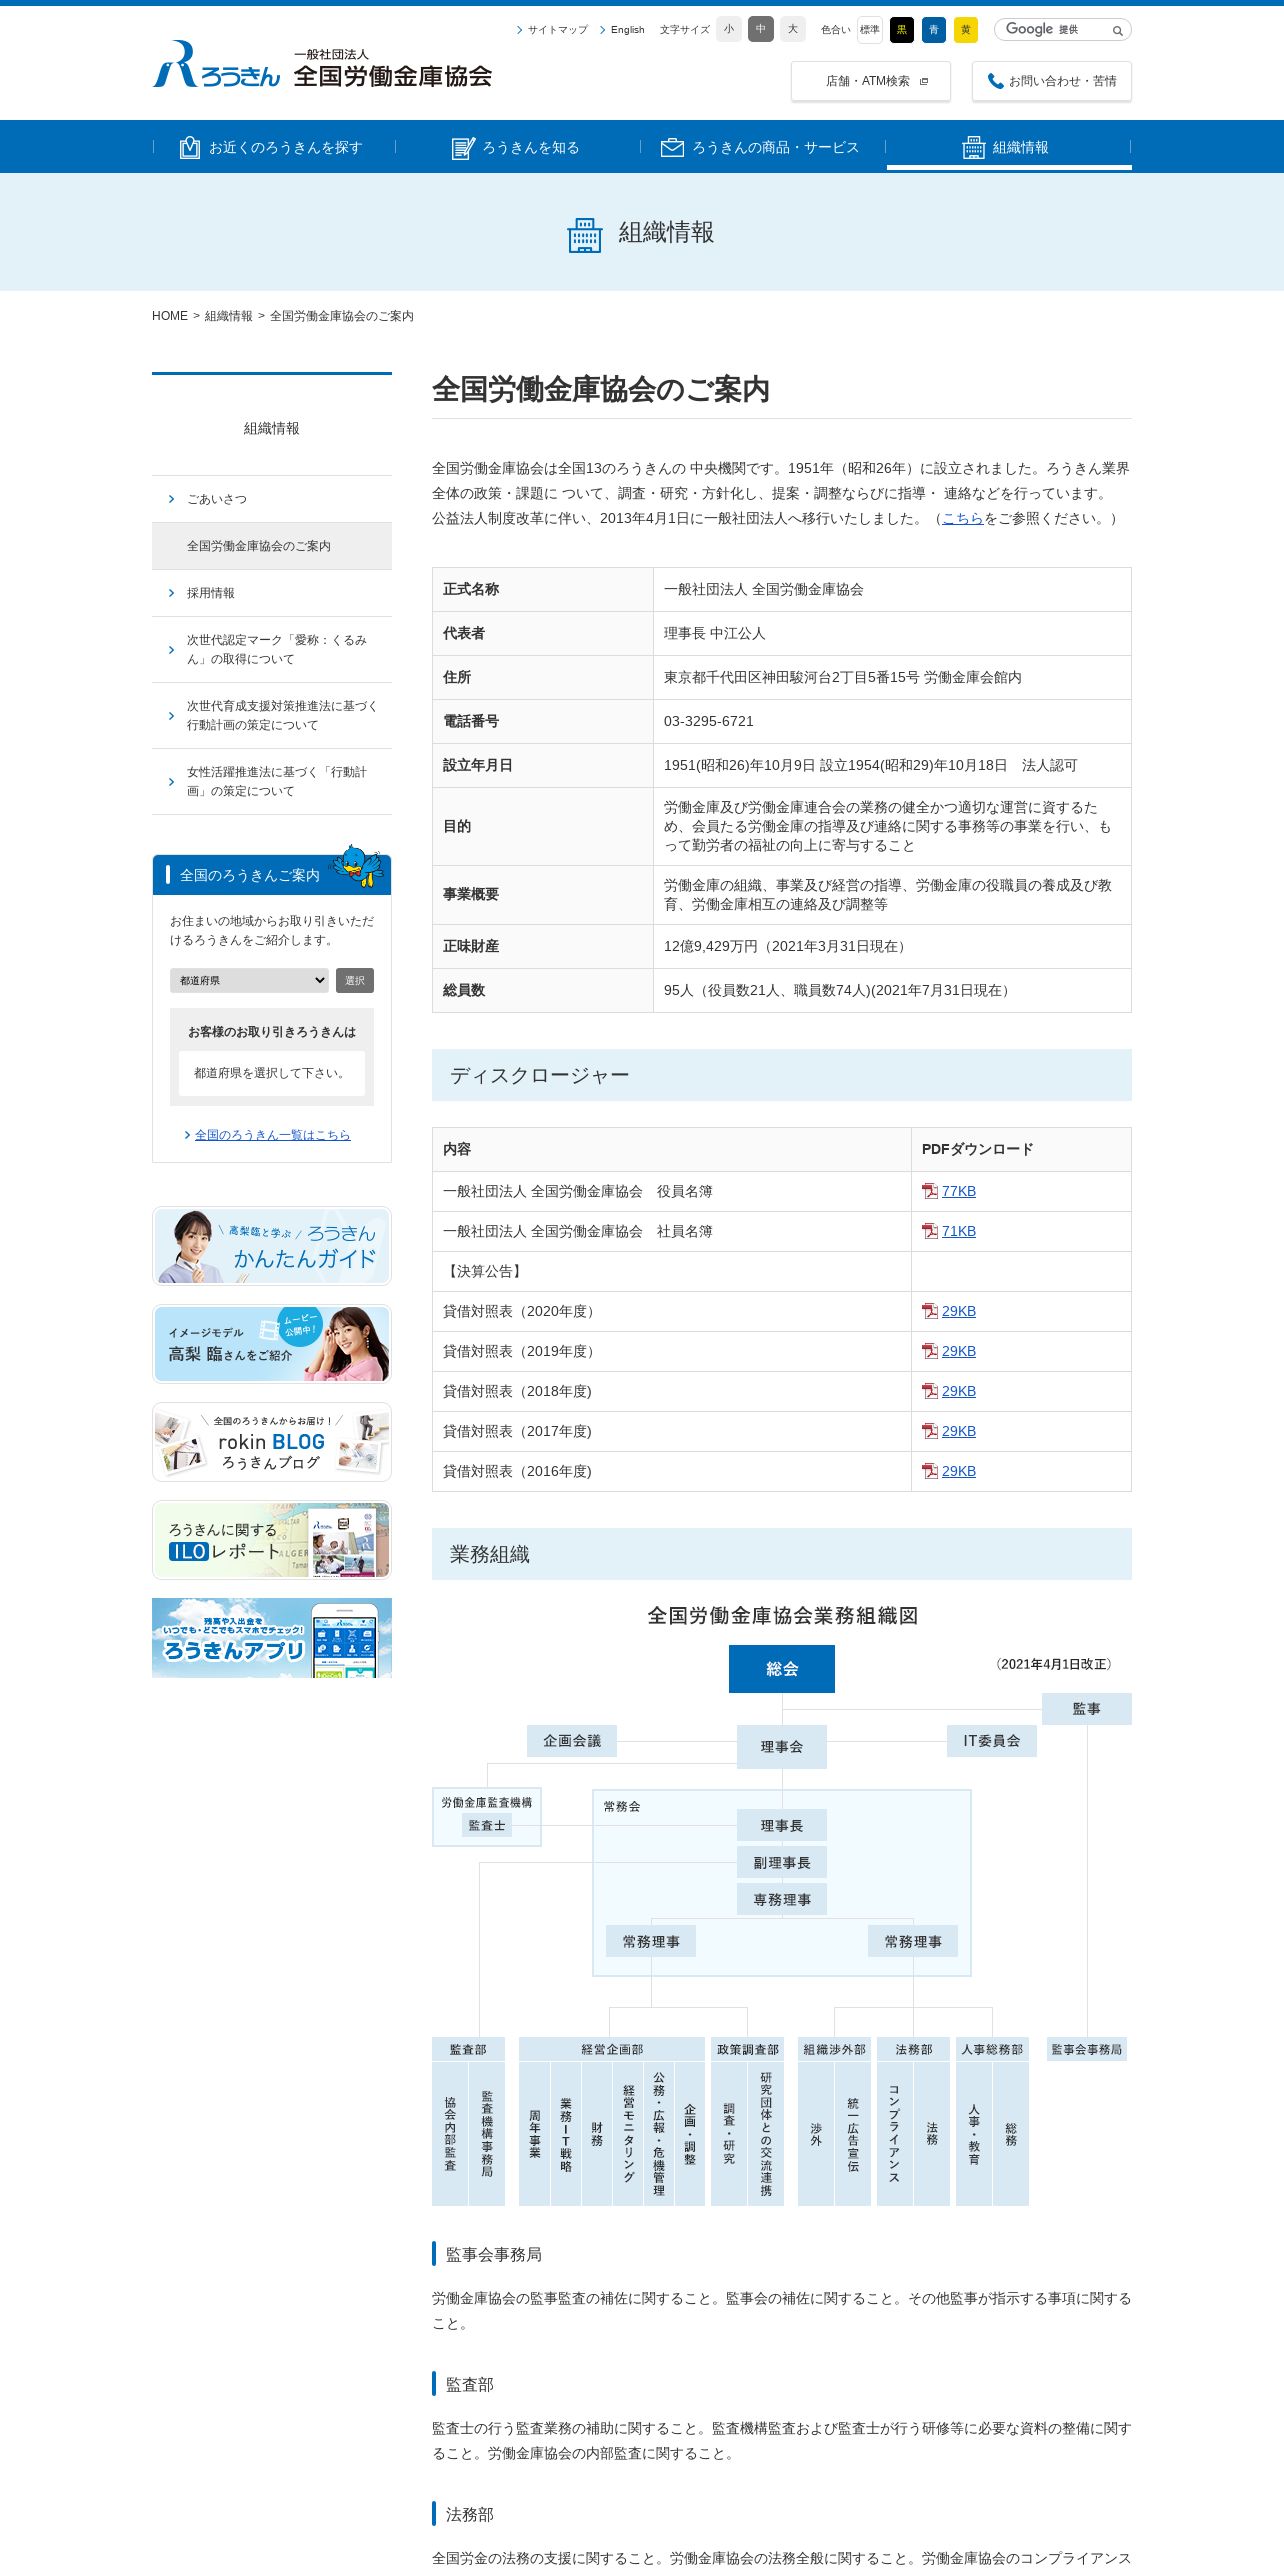Click chevron beside 次世代認定マーク くるみん
This screenshot has width=1284, height=2568.
171,650
